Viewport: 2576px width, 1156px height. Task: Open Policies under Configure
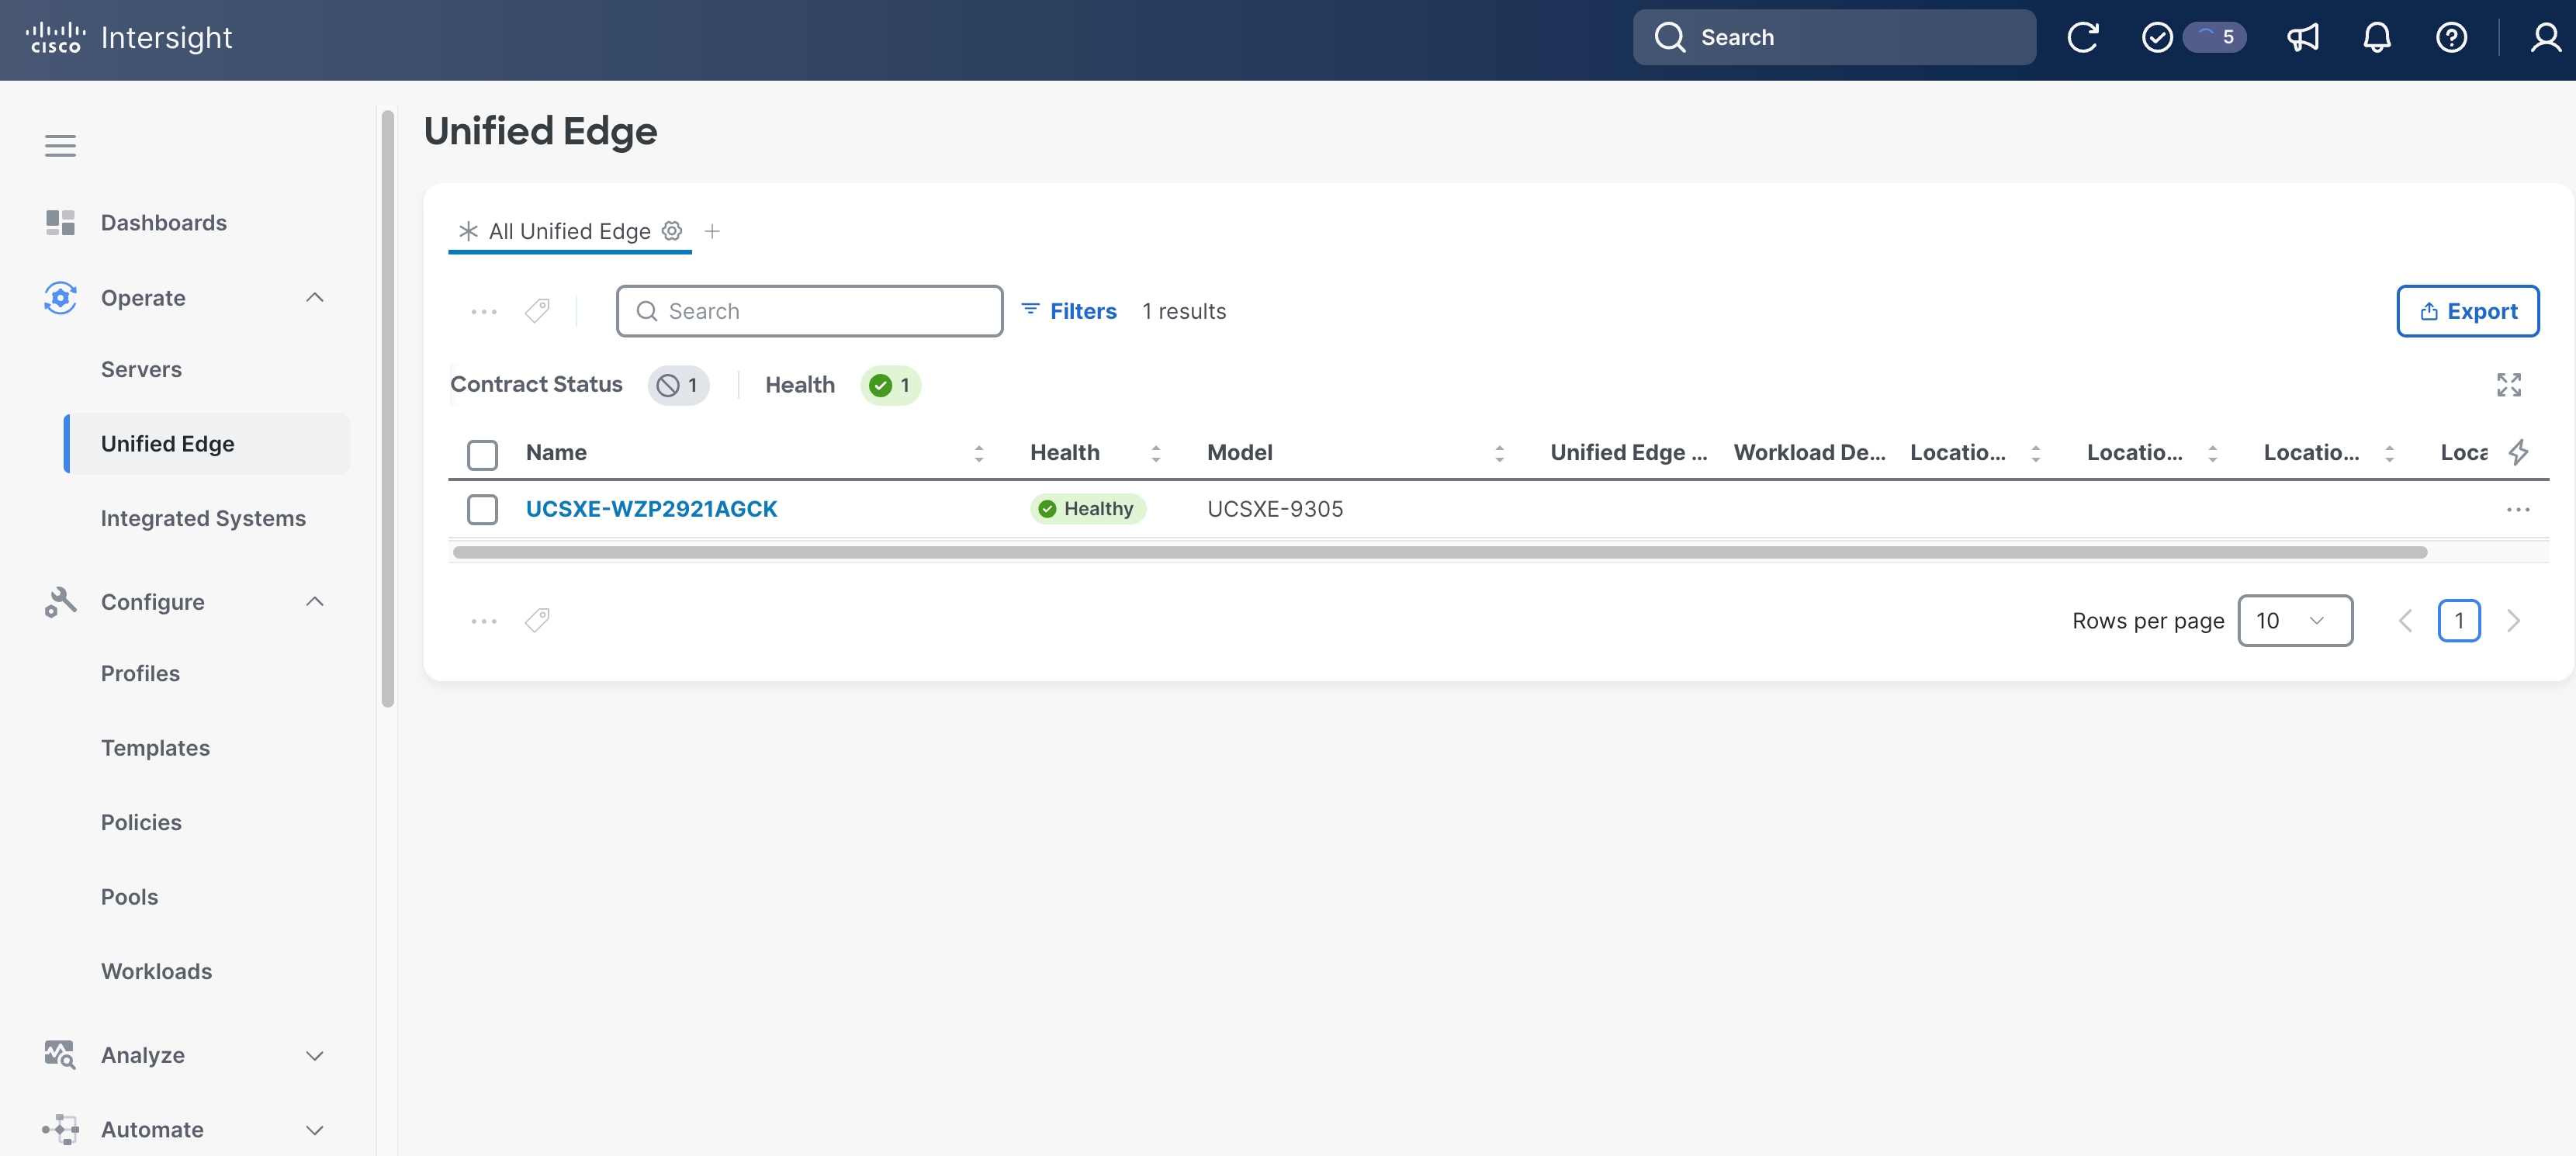[141, 823]
